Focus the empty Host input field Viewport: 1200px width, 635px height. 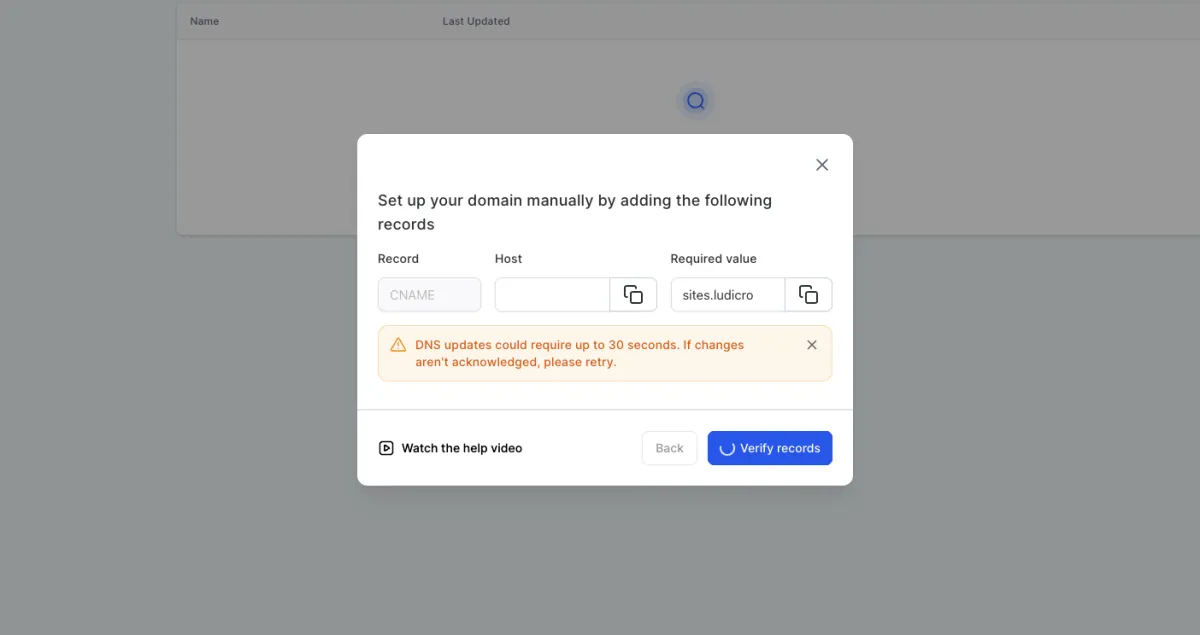pos(552,295)
